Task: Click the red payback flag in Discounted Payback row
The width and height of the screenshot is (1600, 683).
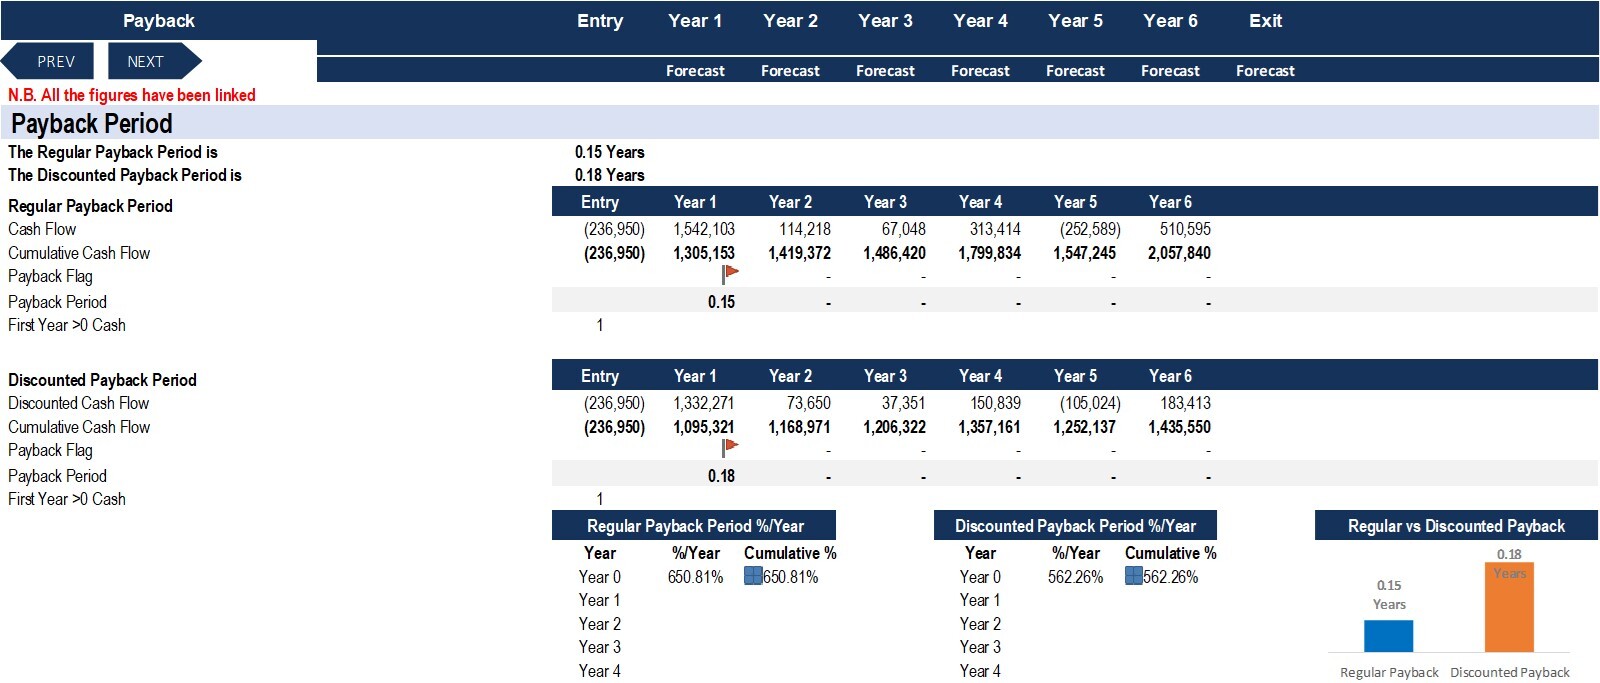Action: [x=730, y=448]
